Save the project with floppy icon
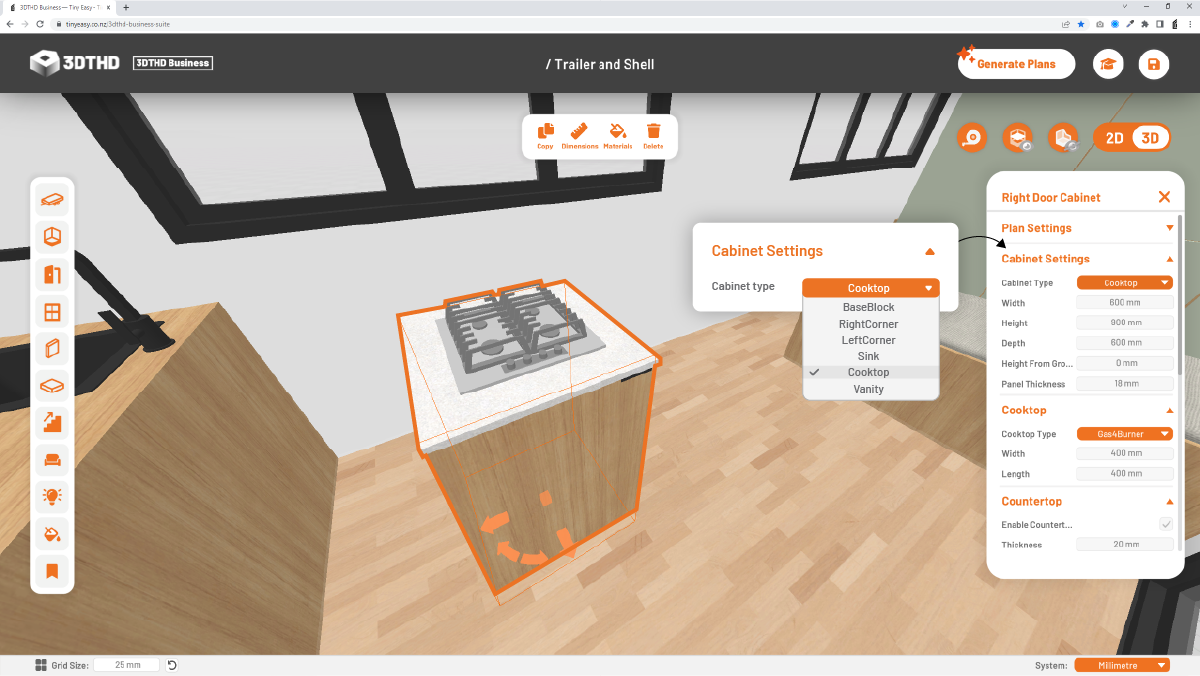The width and height of the screenshot is (1200, 676). pos(1154,64)
